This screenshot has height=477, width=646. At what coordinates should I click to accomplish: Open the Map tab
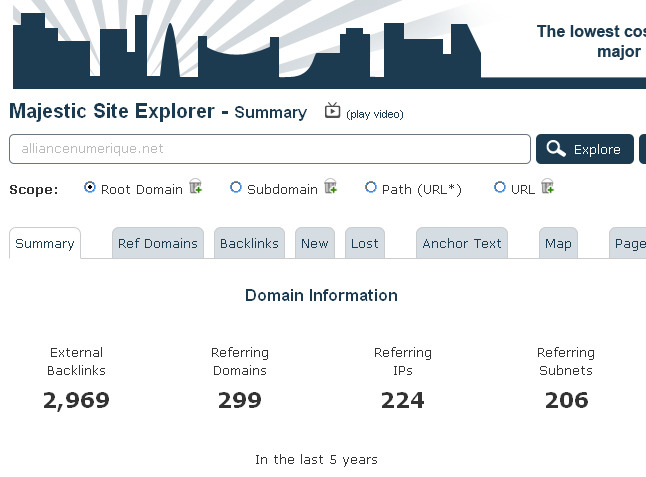pos(558,243)
